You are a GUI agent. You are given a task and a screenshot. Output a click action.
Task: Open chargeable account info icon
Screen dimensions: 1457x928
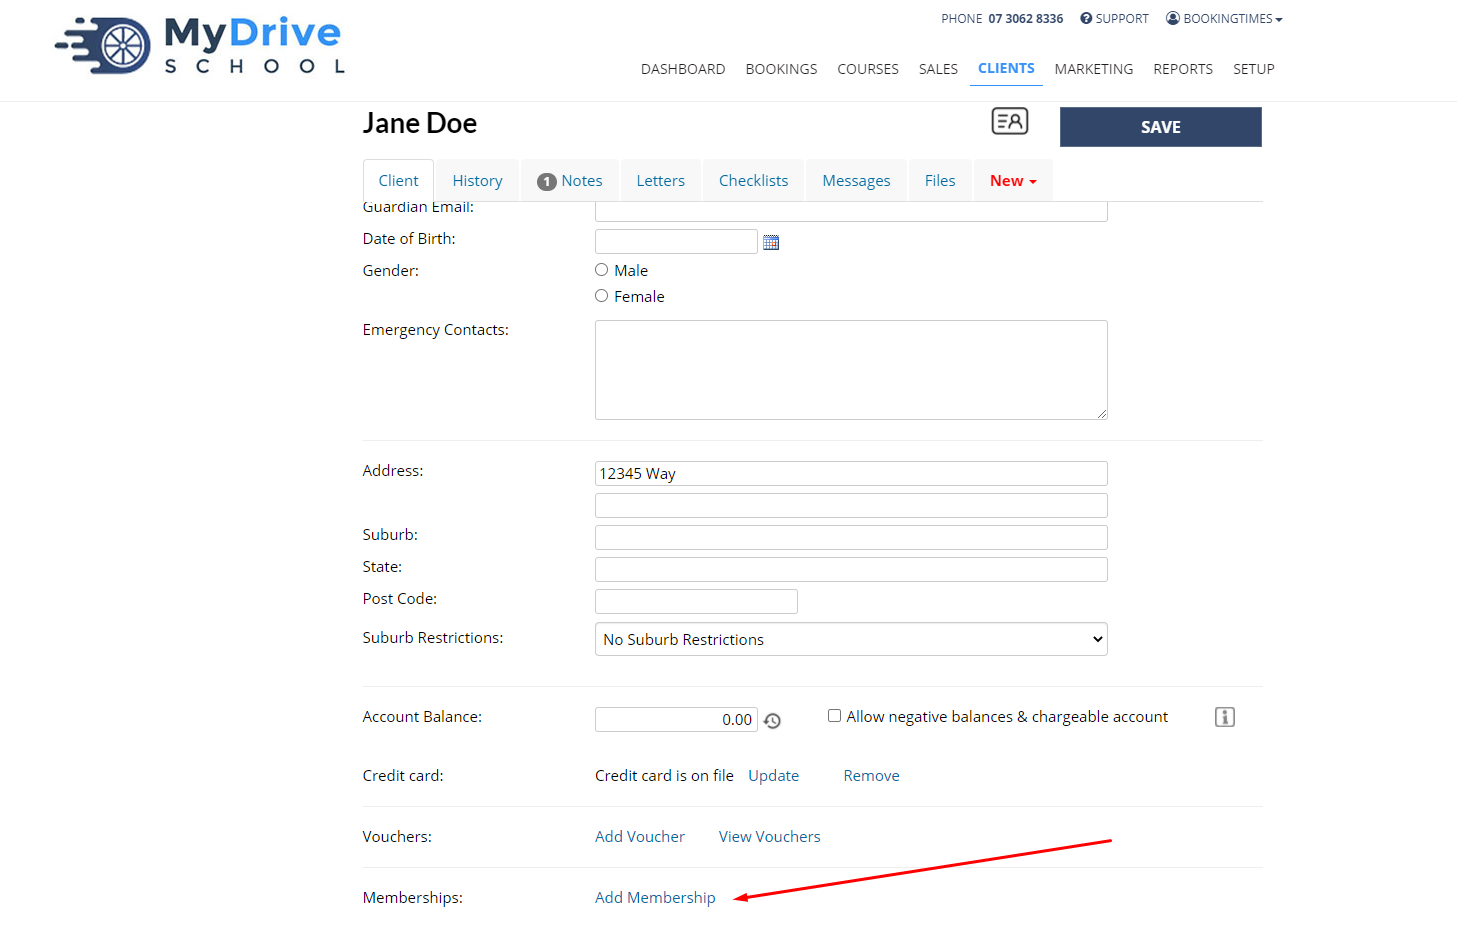click(x=1225, y=717)
